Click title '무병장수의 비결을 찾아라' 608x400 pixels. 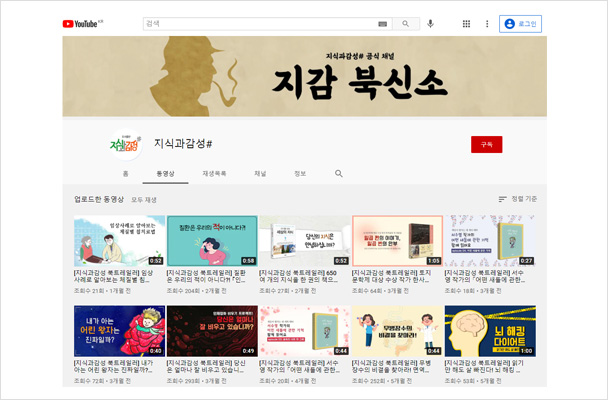(392, 366)
